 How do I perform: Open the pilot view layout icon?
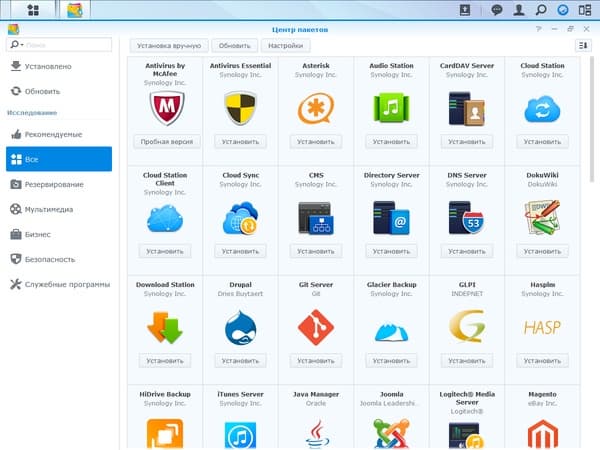tap(585, 10)
